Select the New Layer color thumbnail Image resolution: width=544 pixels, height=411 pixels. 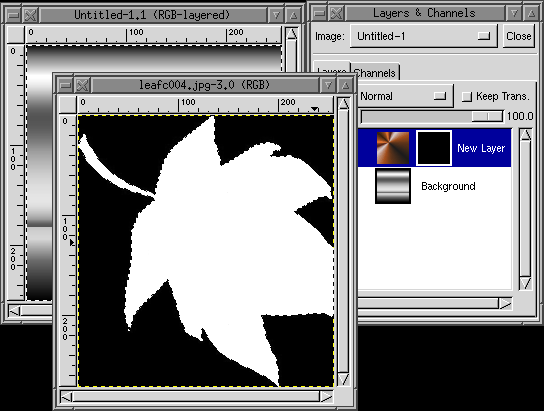(x=393, y=148)
